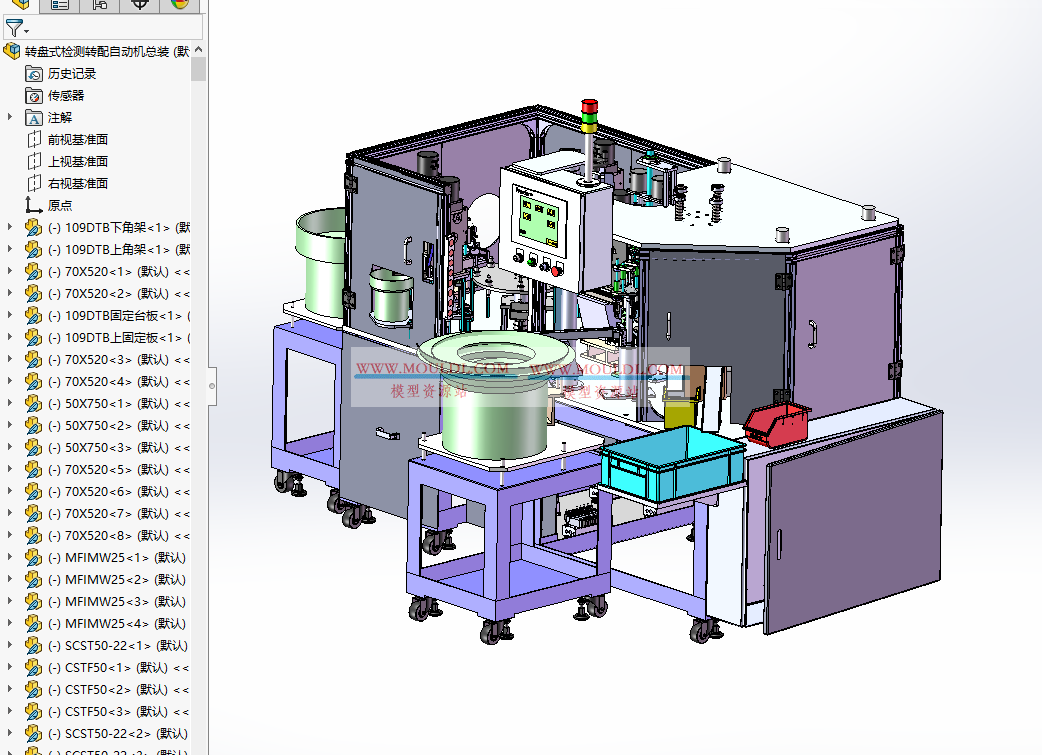The width and height of the screenshot is (1042, 755).
Task: Click the 传感器 sensors folder icon
Action: (x=34, y=95)
